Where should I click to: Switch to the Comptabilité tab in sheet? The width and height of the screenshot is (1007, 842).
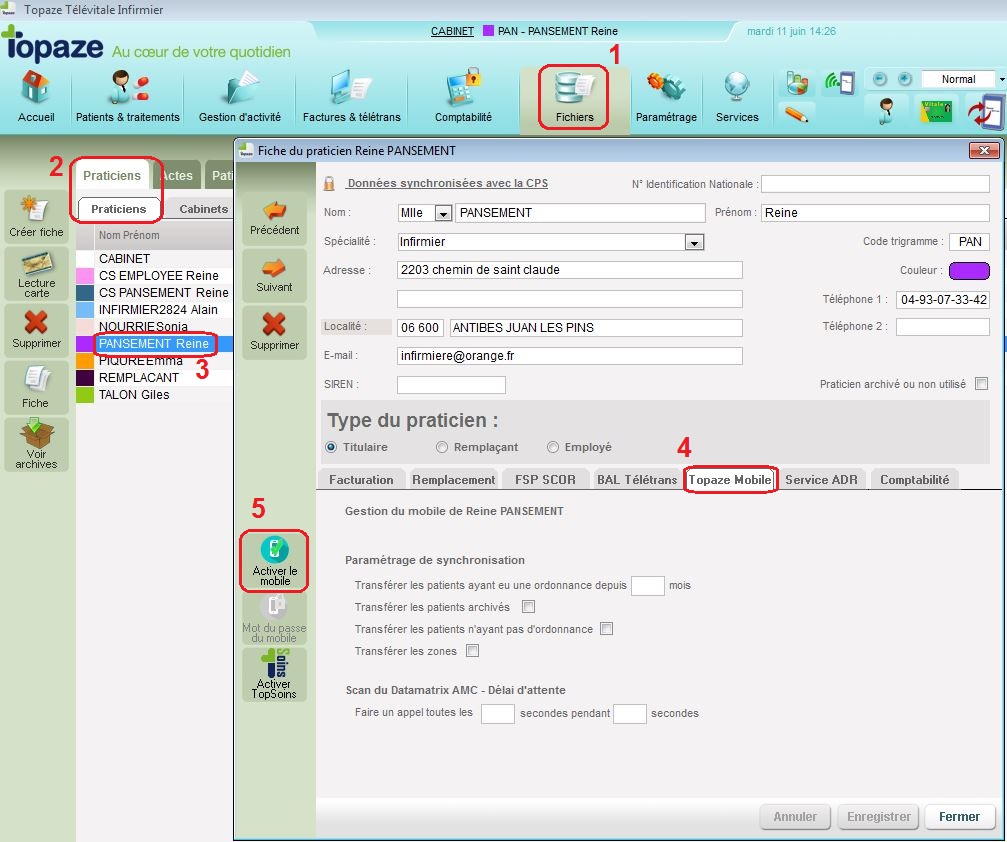[915, 480]
